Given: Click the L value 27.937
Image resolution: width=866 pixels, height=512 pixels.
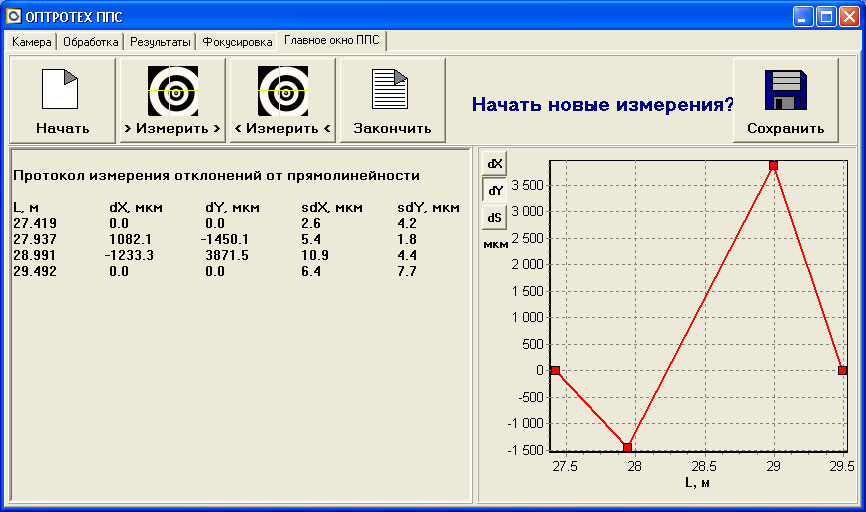Looking at the screenshot, I should click(35, 239).
